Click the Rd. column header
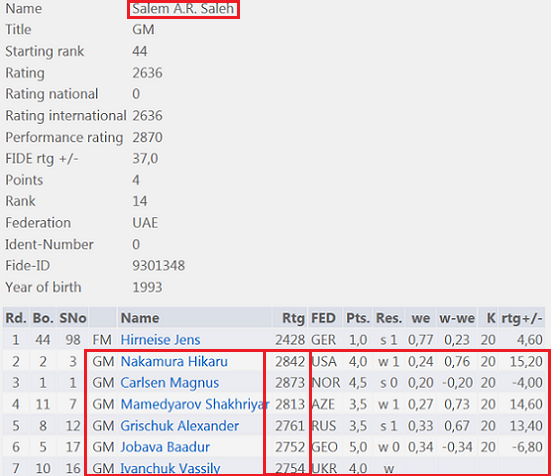Image resolution: width=551 pixels, height=476 pixels. coord(16,318)
